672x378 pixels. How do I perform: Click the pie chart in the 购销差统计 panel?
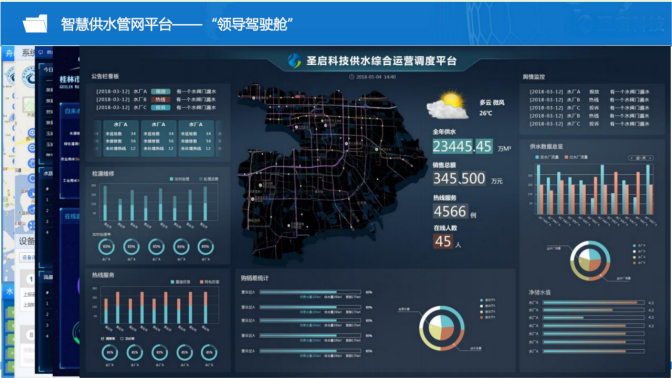(x=442, y=328)
